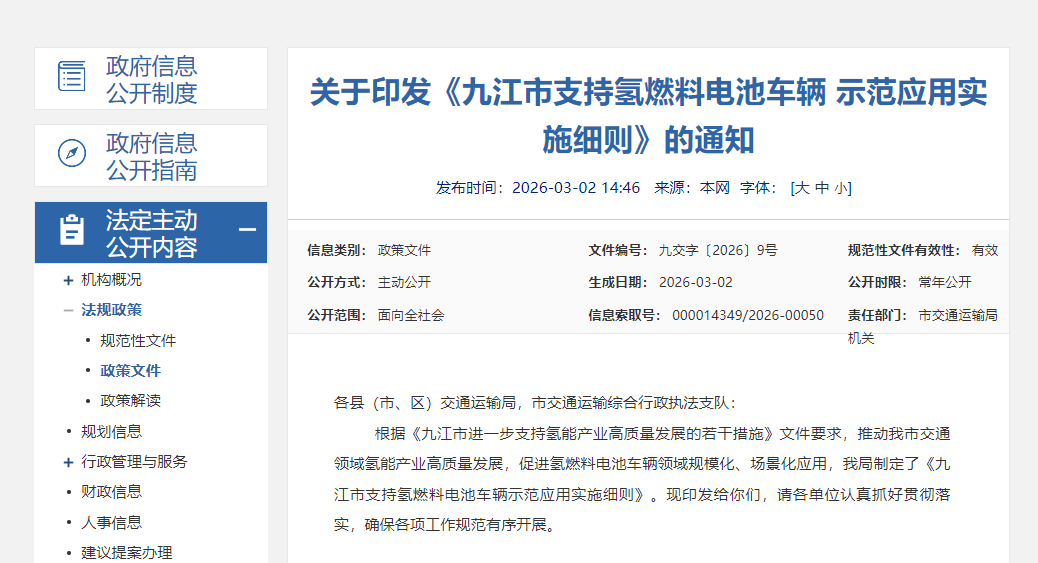1038x563 pixels.
Task: Set font size to 大
Action: tap(801, 188)
